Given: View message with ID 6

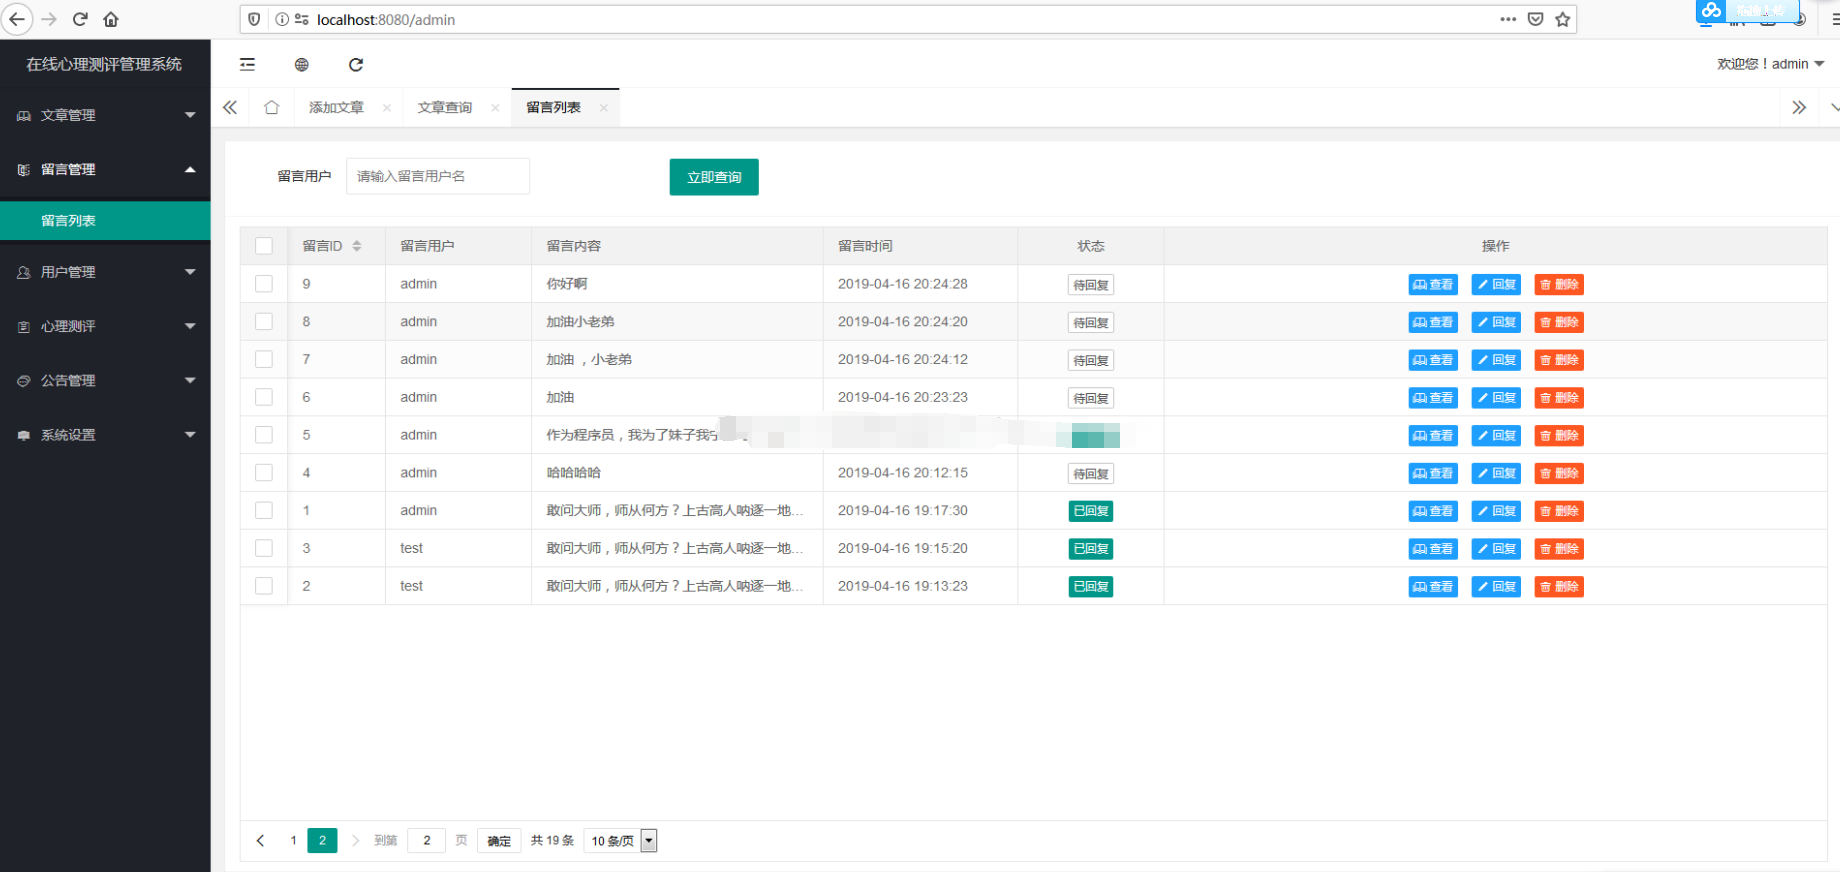Looking at the screenshot, I should click(1433, 398).
